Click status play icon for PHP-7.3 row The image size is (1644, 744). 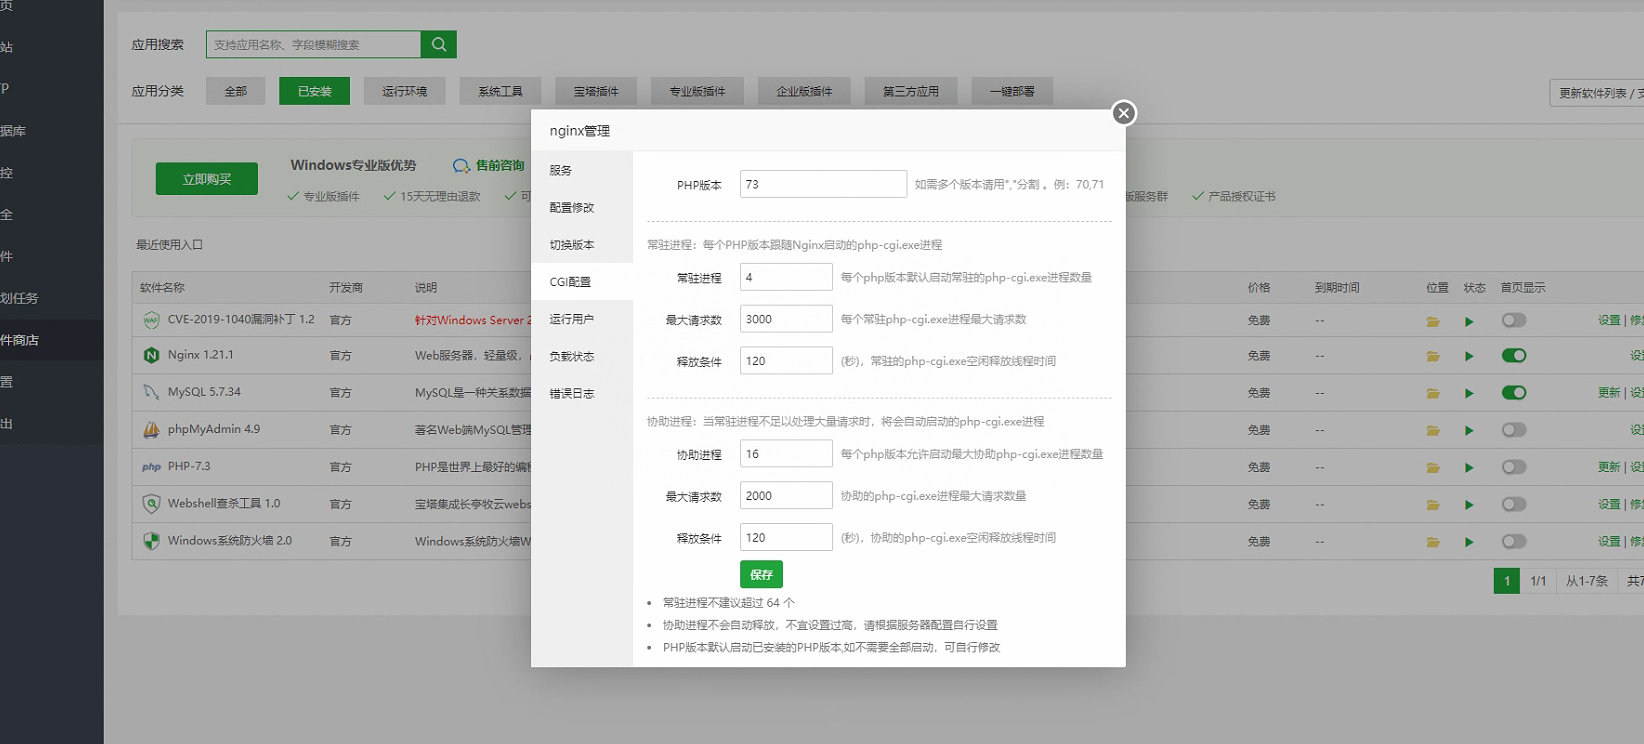[1469, 467]
